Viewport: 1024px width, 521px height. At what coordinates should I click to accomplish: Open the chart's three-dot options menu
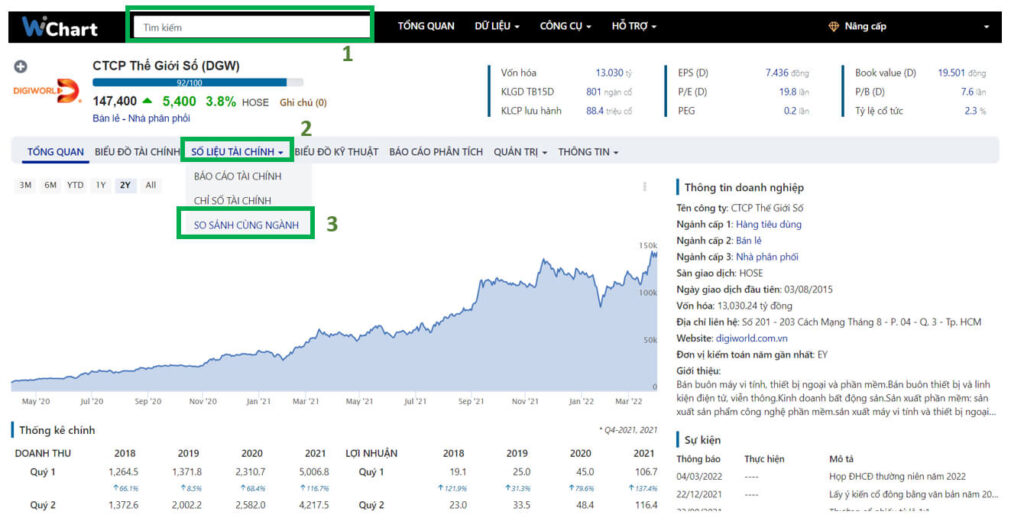click(x=645, y=187)
